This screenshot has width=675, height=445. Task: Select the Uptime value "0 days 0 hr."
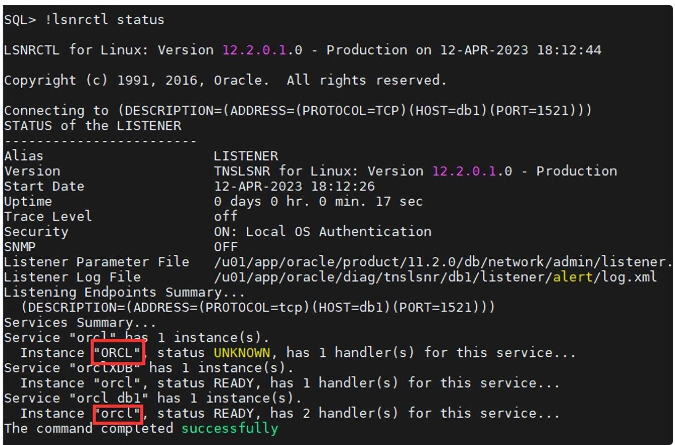coord(319,201)
